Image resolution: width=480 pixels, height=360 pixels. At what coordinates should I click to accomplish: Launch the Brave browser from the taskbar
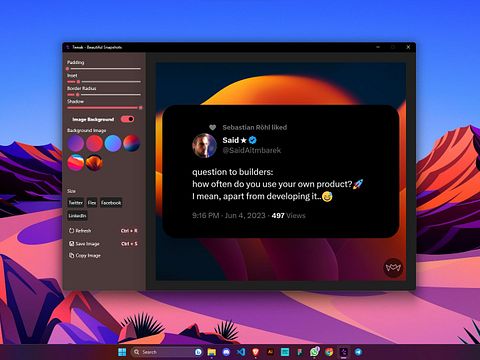256,352
